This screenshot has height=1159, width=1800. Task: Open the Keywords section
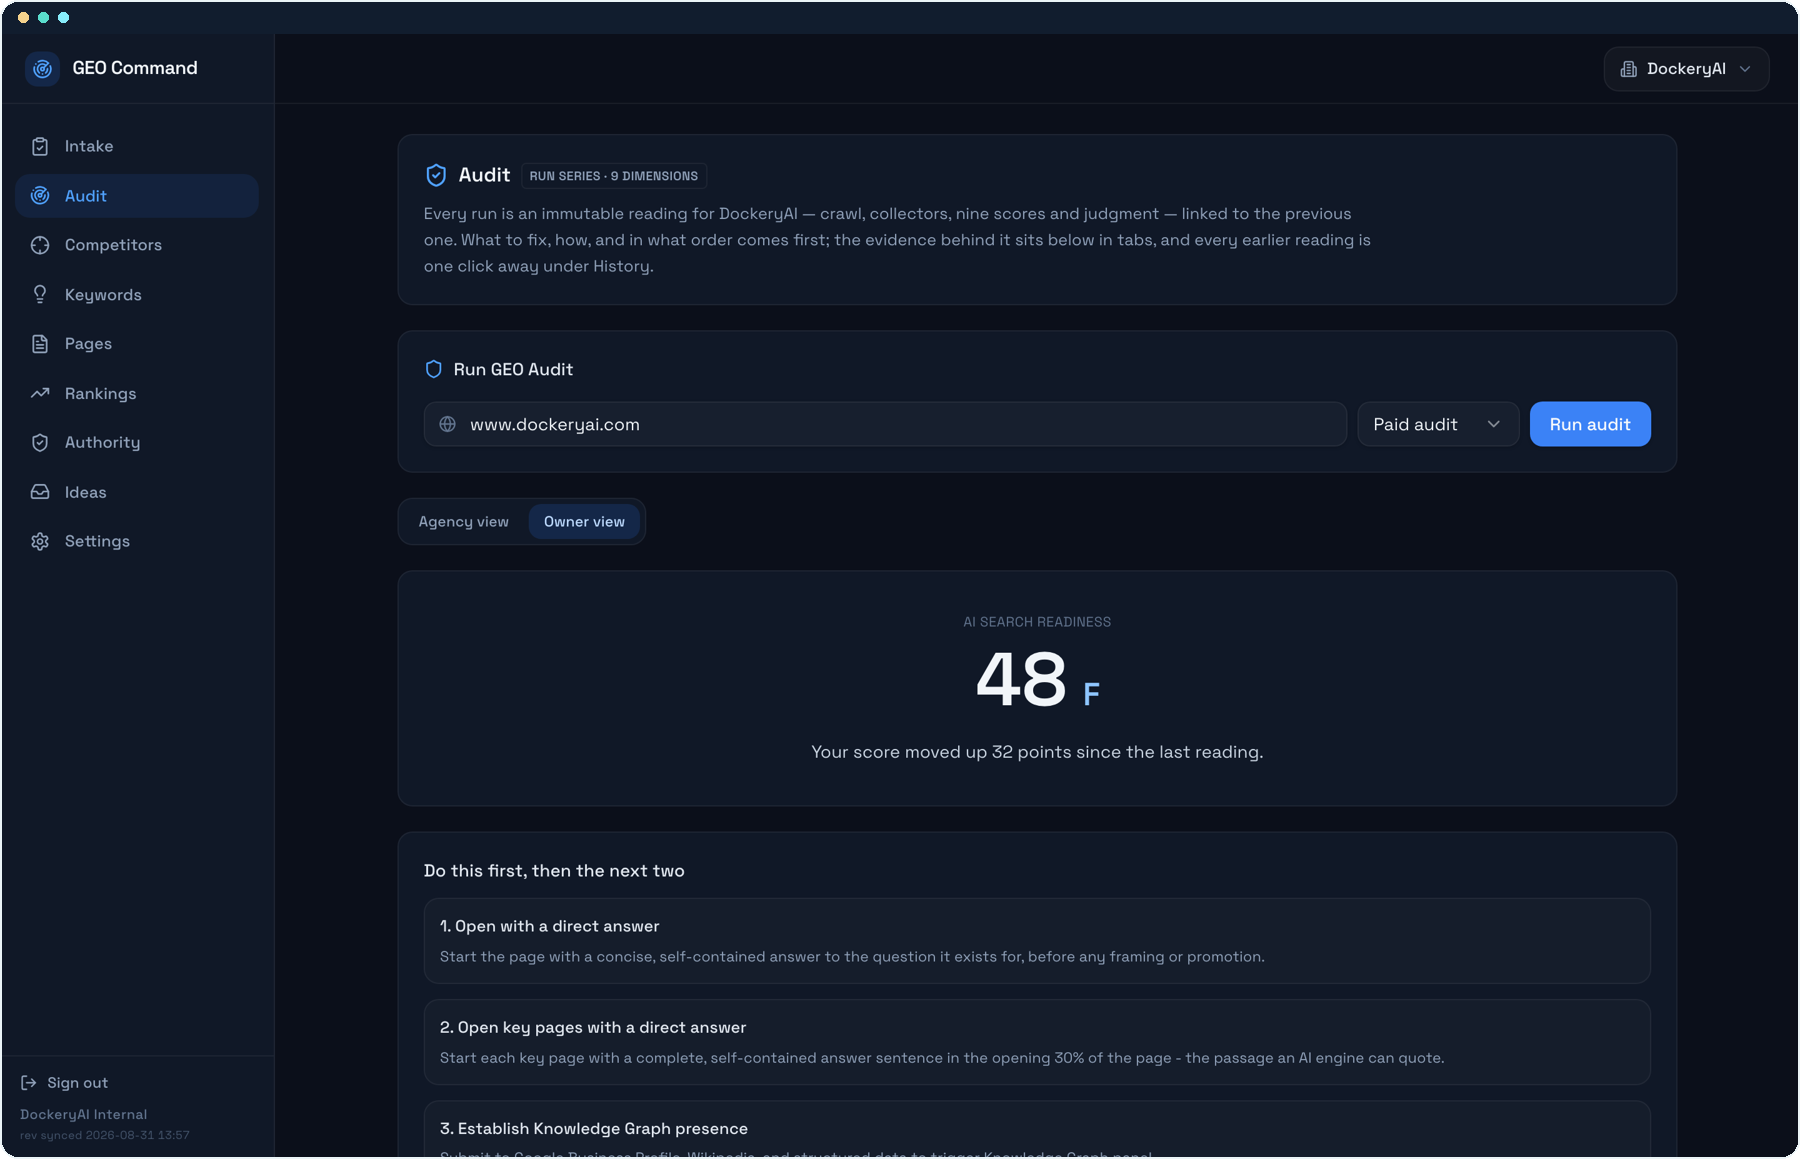tap(137, 294)
